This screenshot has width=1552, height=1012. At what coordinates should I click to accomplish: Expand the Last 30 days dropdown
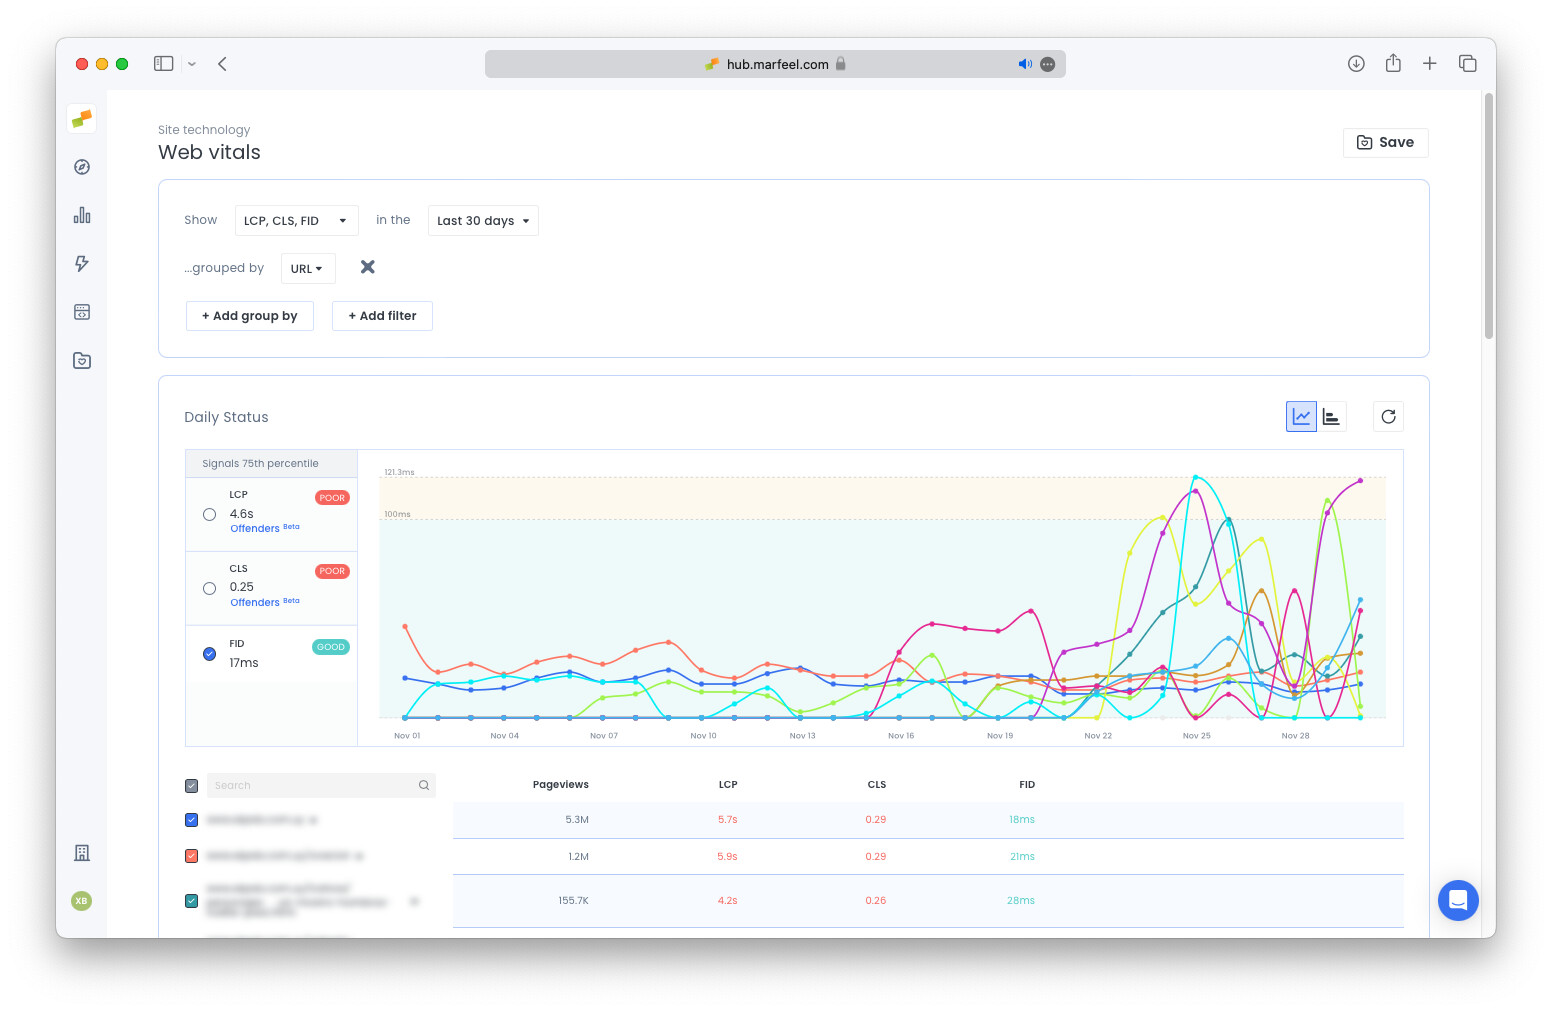(483, 221)
